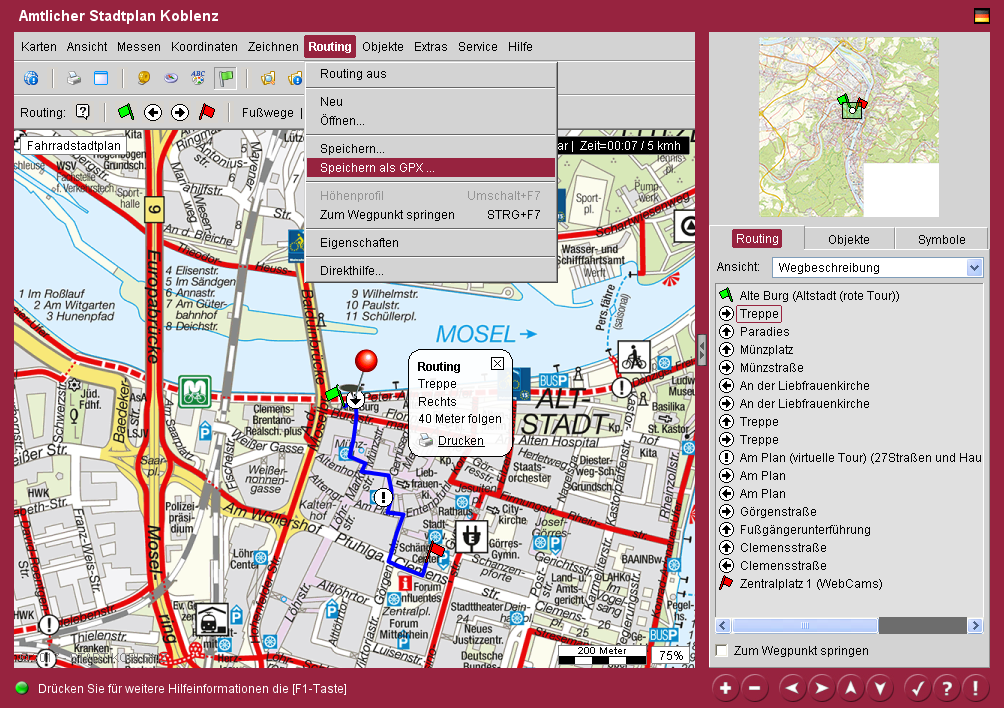The image size is (1004, 708).
Task: Open the German flag language selector
Action: point(981,16)
